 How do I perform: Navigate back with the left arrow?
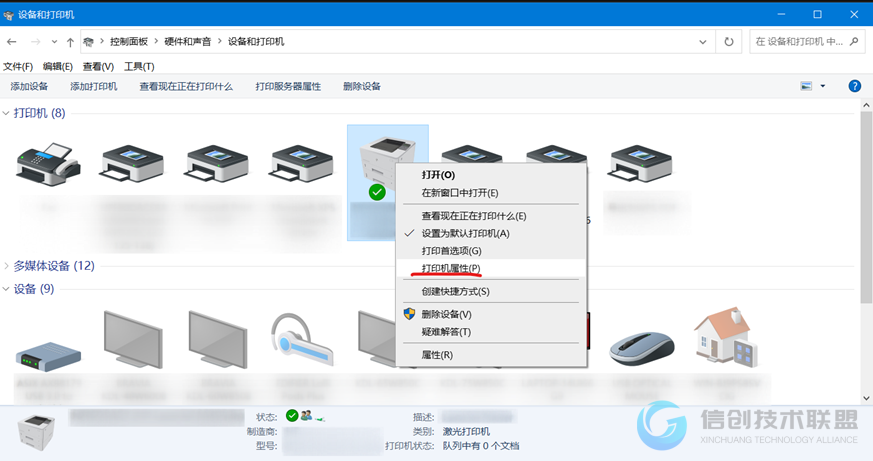pyautogui.click(x=12, y=42)
